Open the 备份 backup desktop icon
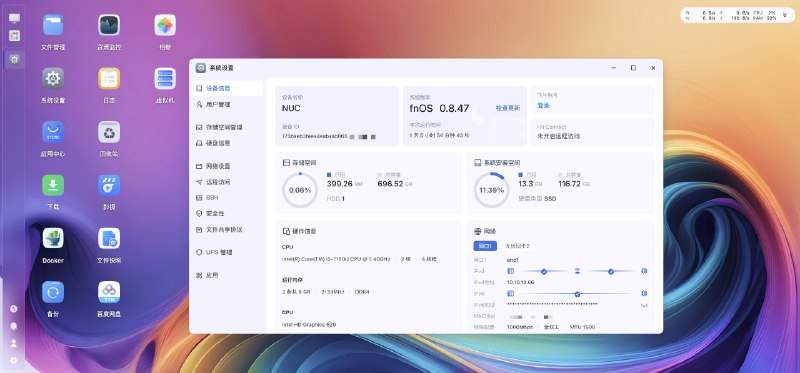Screen dimensions: 800x373 tap(53, 292)
